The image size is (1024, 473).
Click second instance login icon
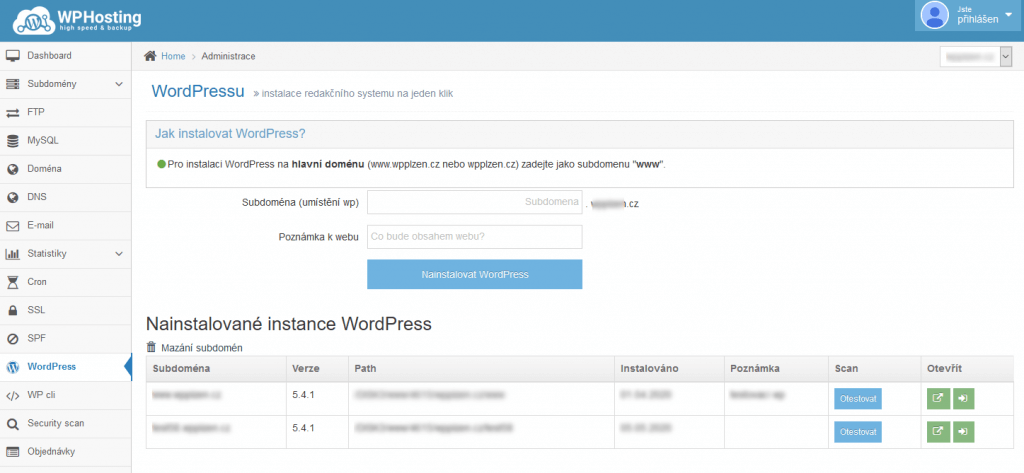(x=963, y=432)
